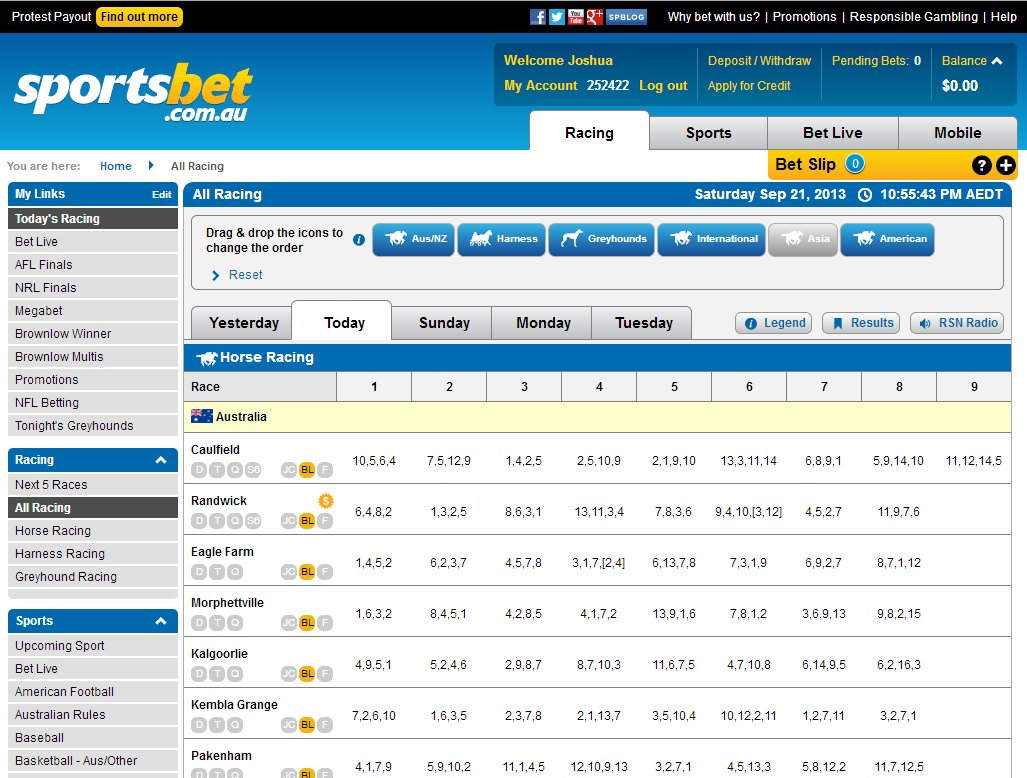This screenshot has width=1027, height=778.
Task: Click the Bet Slip count badge
Action: tap(855, 164)
